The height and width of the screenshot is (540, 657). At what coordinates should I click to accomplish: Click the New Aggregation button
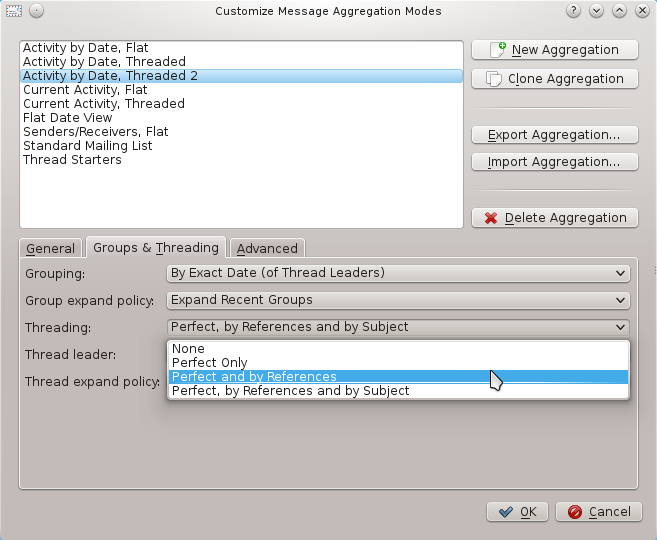click(x=555, y=50)
